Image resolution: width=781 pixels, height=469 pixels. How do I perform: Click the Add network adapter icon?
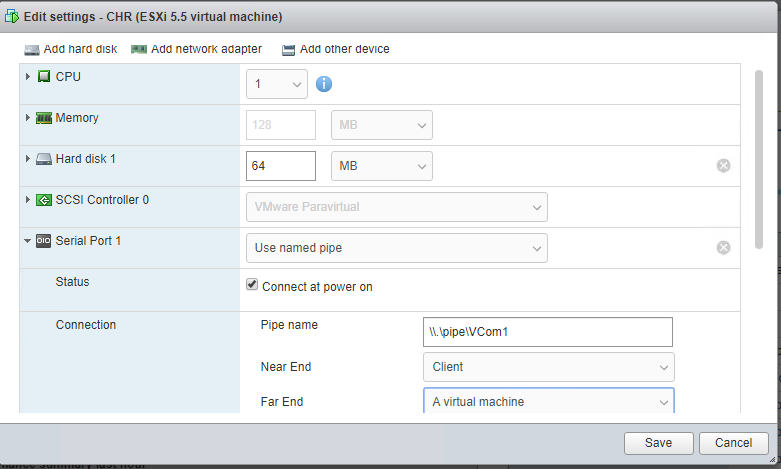tap(139, 49)
